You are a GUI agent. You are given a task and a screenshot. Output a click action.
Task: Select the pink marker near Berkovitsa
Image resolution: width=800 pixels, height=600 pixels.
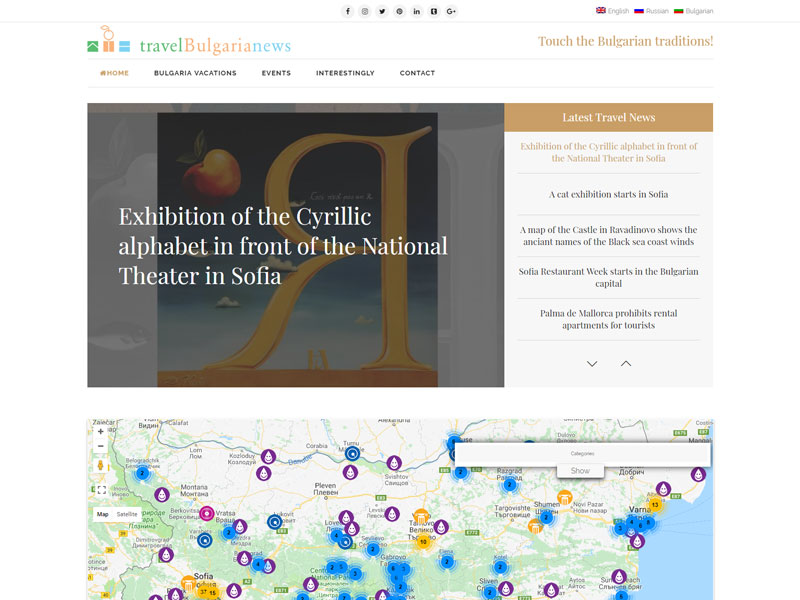[207, 513]
